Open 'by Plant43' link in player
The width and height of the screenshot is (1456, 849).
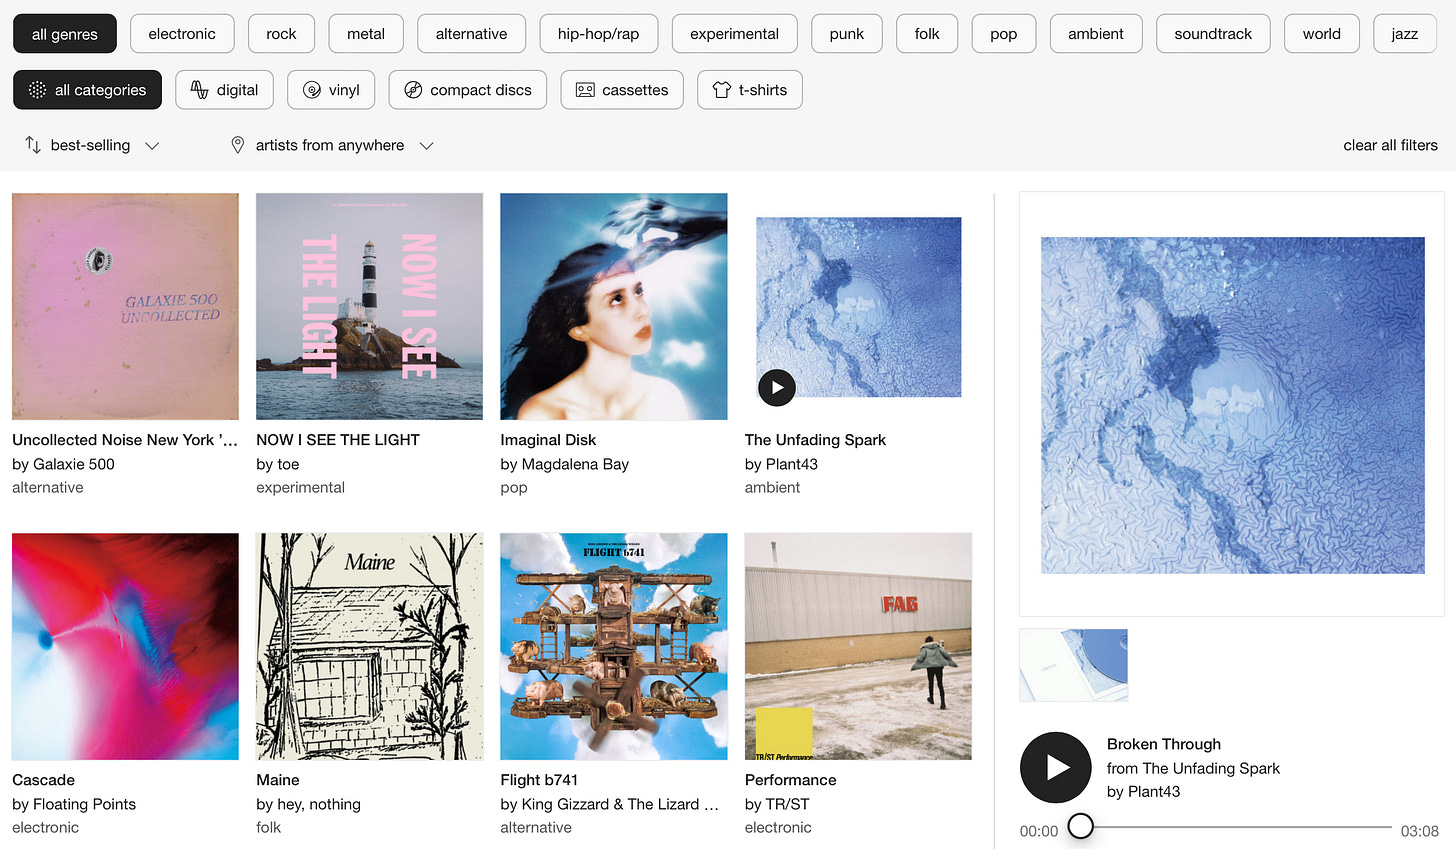click(x=1143, y=792)
